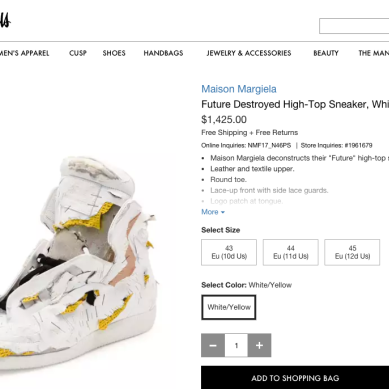Expand the More description arrow
The image size is (389, 389).
tap(213, 212)
